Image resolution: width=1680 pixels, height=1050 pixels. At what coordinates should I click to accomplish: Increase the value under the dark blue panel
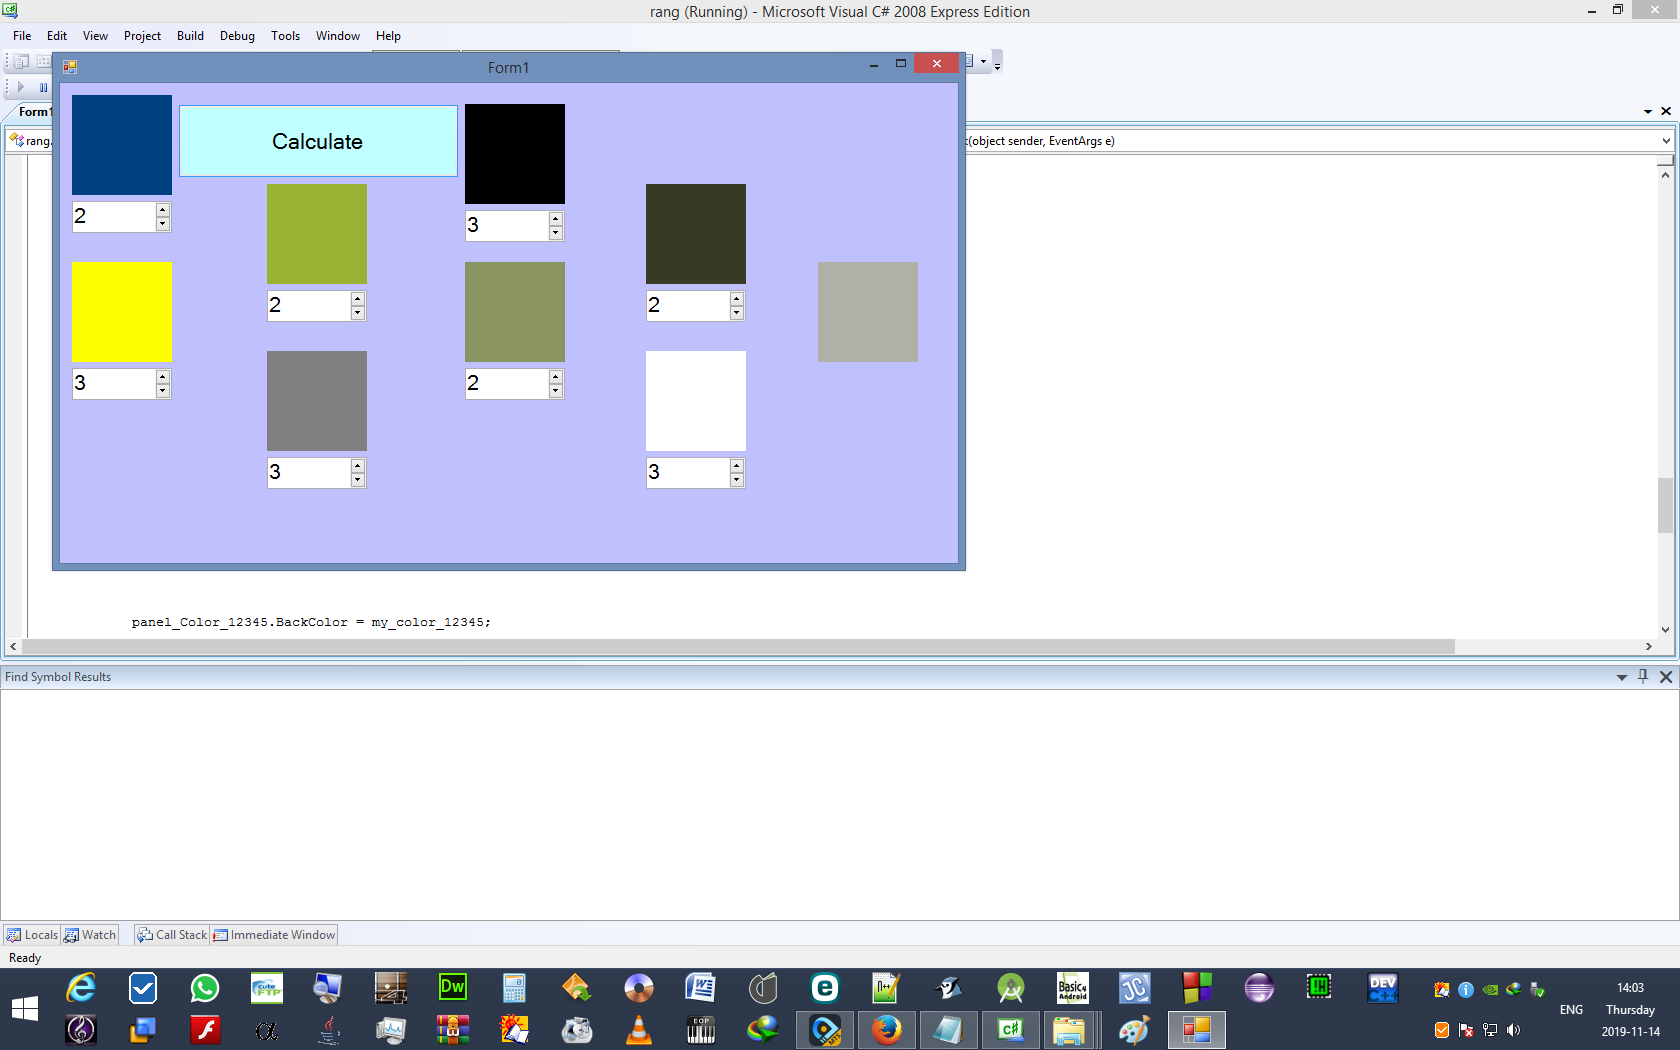[162, 210]
